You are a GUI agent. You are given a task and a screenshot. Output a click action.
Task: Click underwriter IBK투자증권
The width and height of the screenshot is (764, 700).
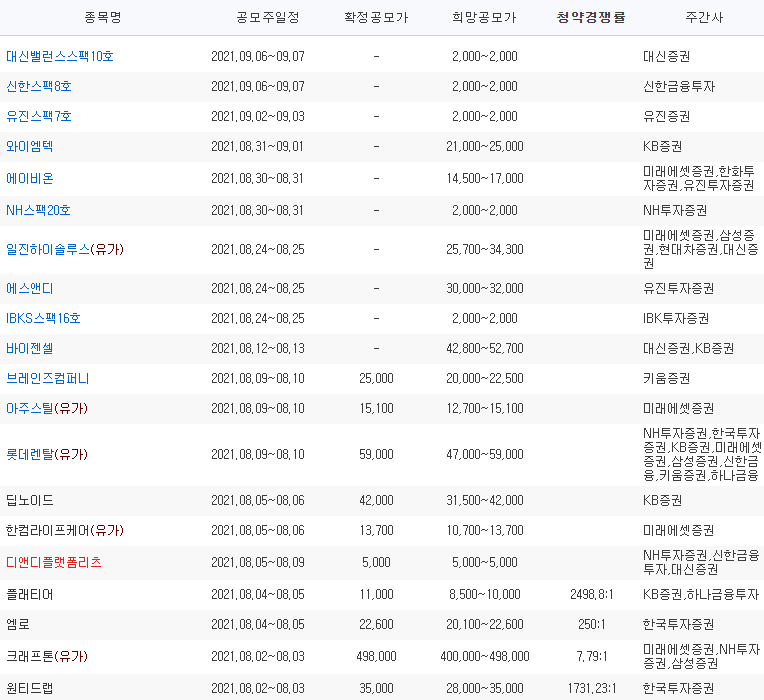[676, 319]
